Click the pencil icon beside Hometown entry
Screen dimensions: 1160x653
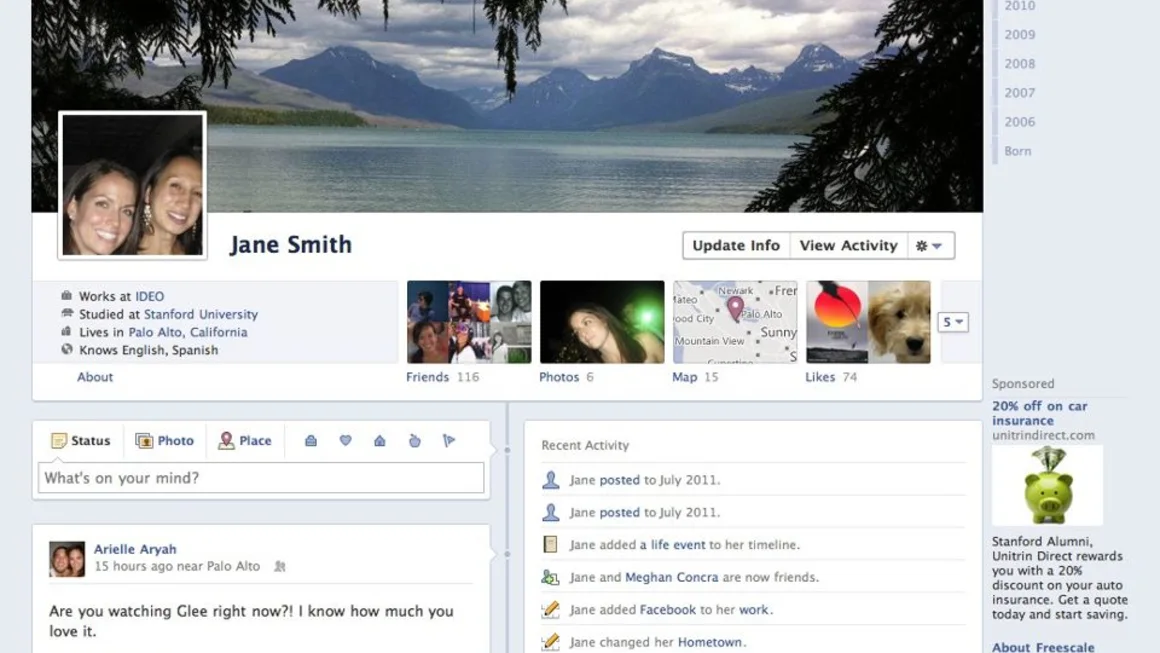(550, 642)
